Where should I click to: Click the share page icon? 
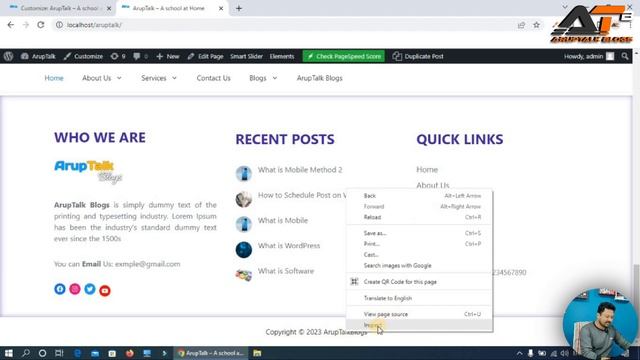coord(521,25)
